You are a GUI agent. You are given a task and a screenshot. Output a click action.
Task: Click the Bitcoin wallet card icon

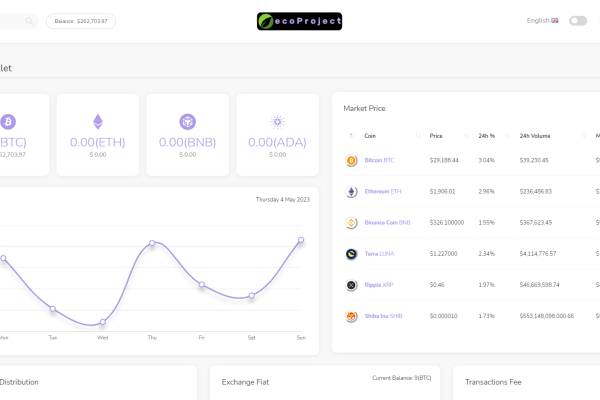pos(8,122)
